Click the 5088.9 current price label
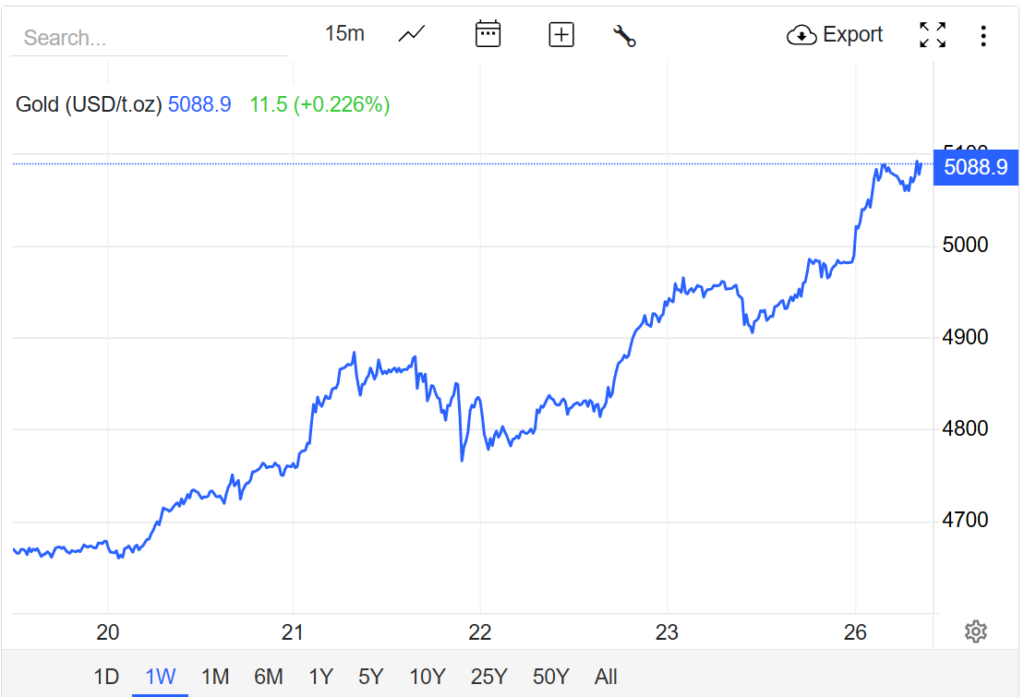Image resolution: width=1024 pixels, height=697 pixels. tap(975, 167)
